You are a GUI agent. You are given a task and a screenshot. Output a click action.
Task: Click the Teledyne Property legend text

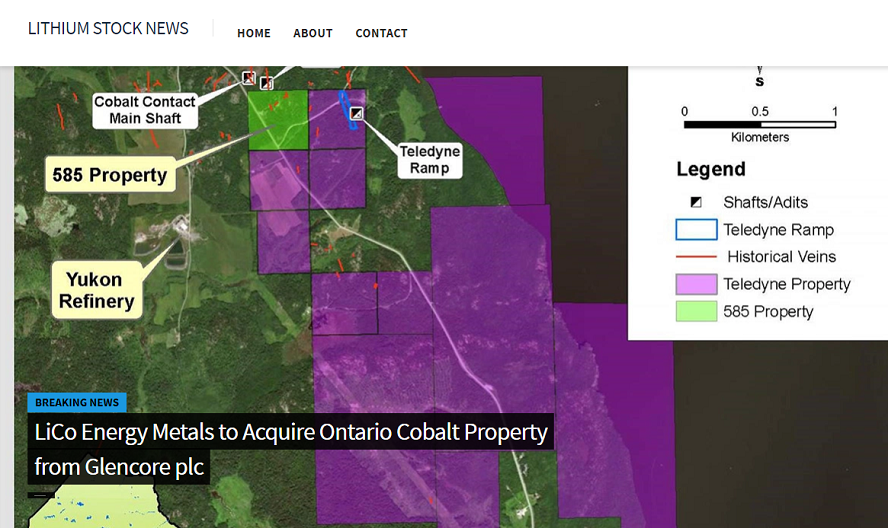[787, 284]
